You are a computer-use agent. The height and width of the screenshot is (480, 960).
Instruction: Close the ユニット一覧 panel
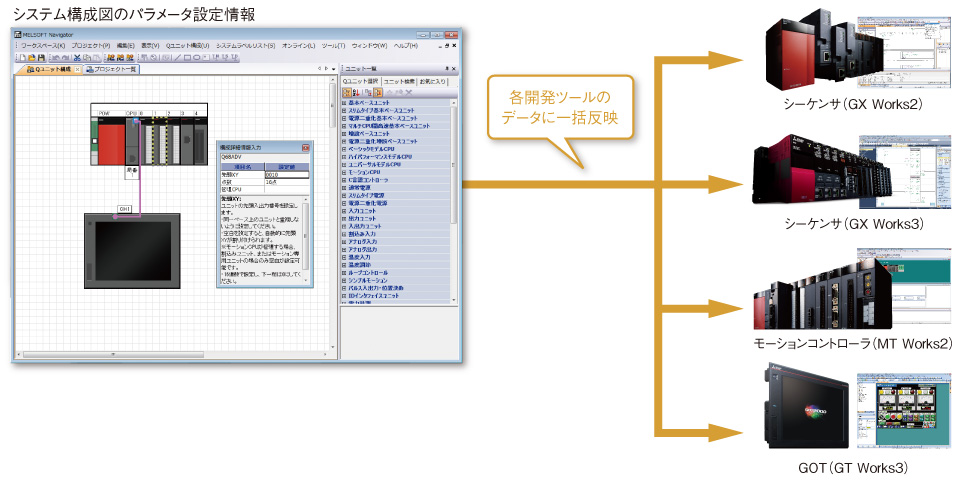coord(454,69)
